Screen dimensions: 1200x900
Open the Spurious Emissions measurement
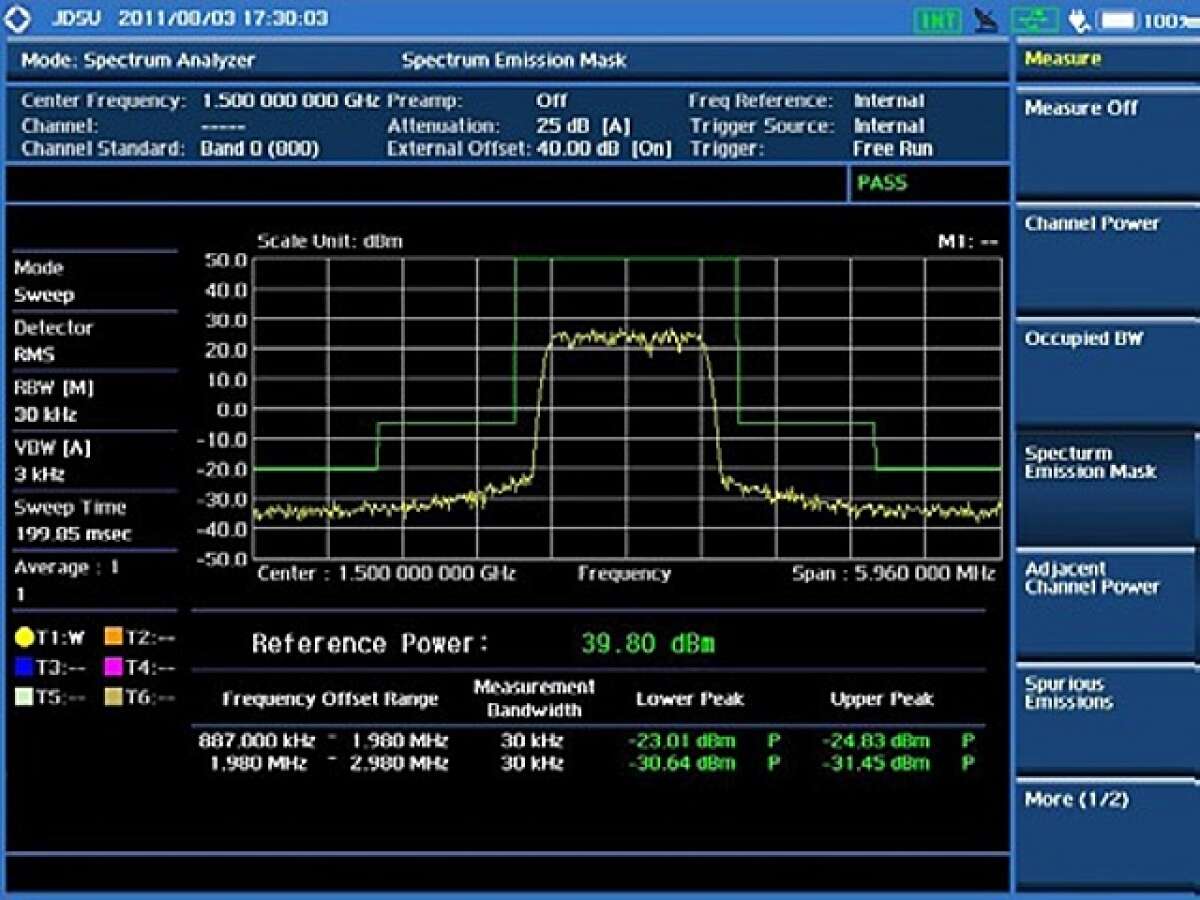pos(1106,717)
